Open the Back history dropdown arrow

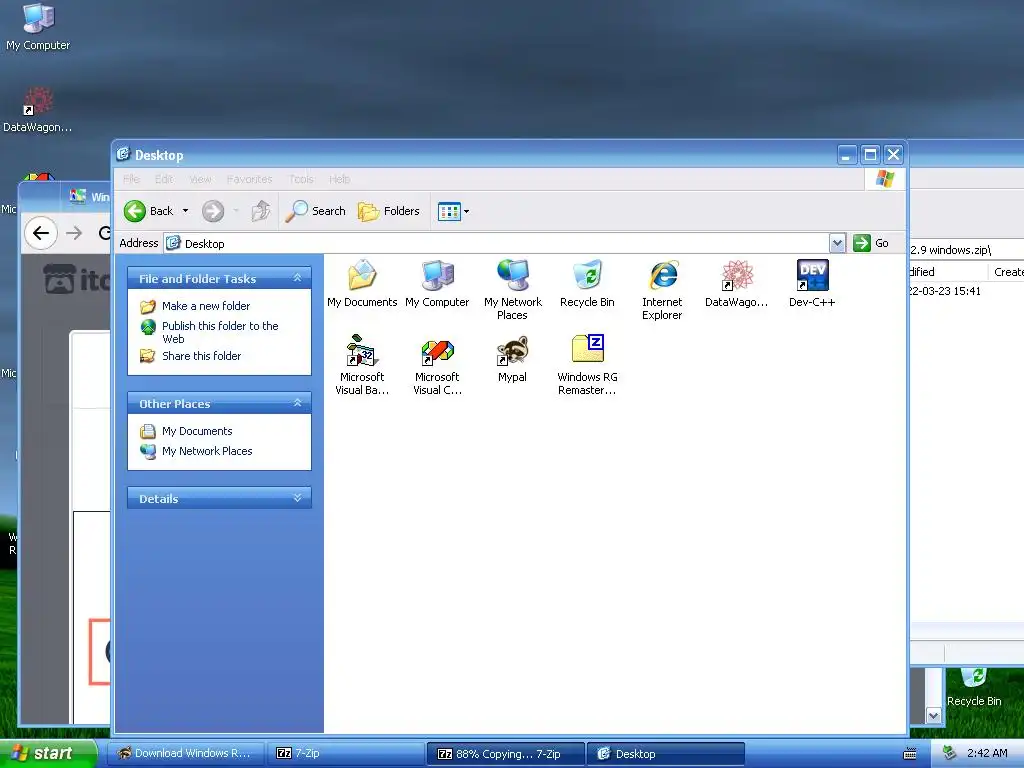(185, 211)
